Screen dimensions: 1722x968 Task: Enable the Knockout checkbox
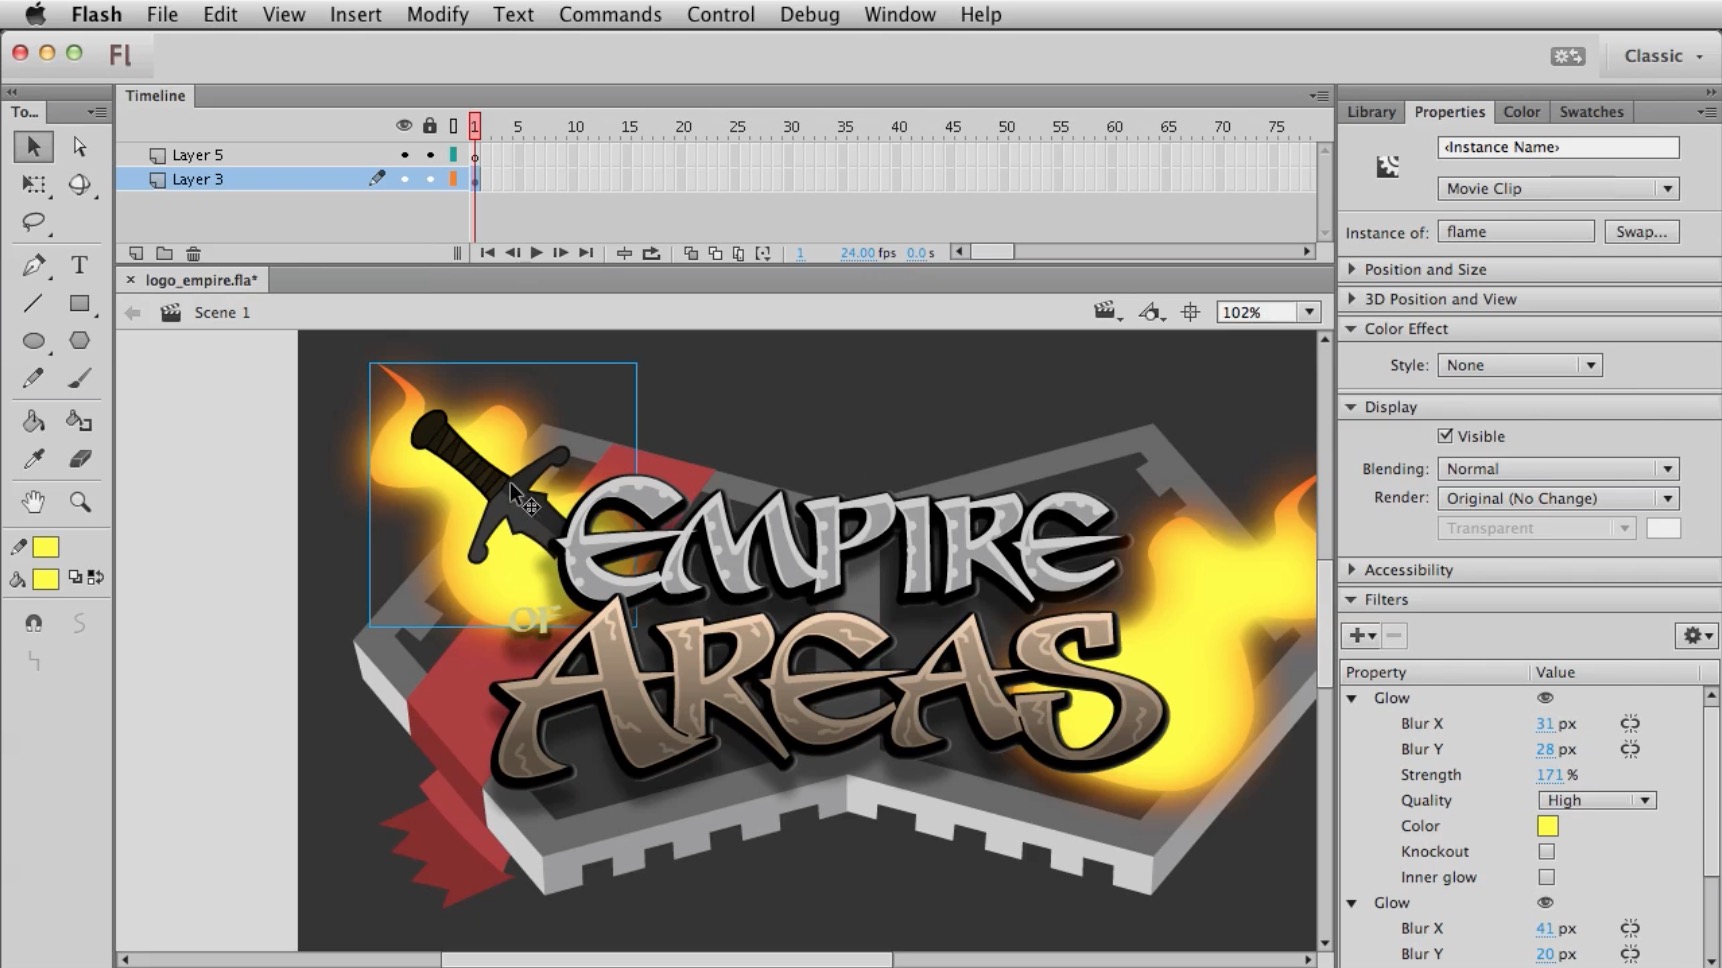(1546, 852)
